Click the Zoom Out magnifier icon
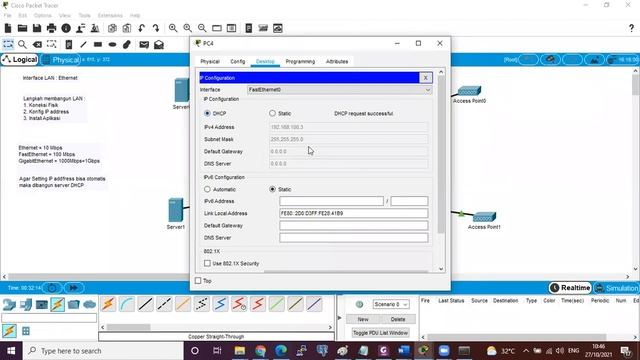This screenshot has height=360, width=640. [202, 28]
